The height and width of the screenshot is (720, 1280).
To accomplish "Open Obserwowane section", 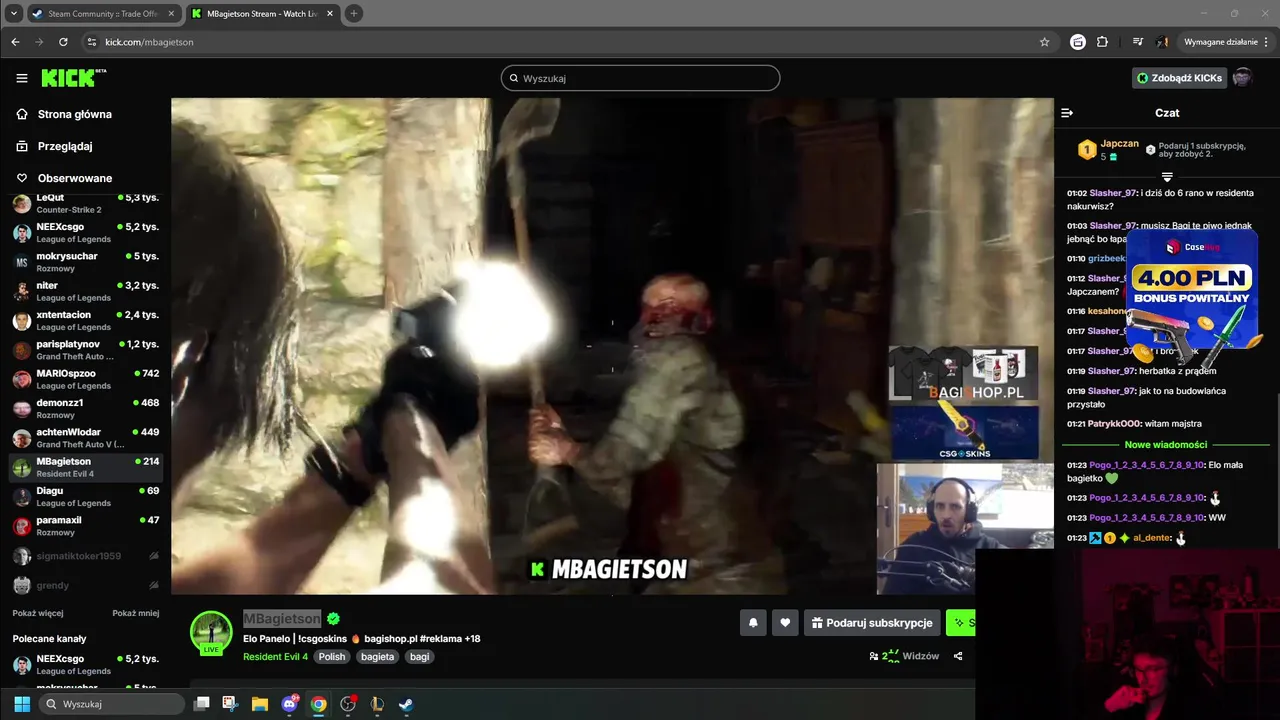I will click(63, 178).
